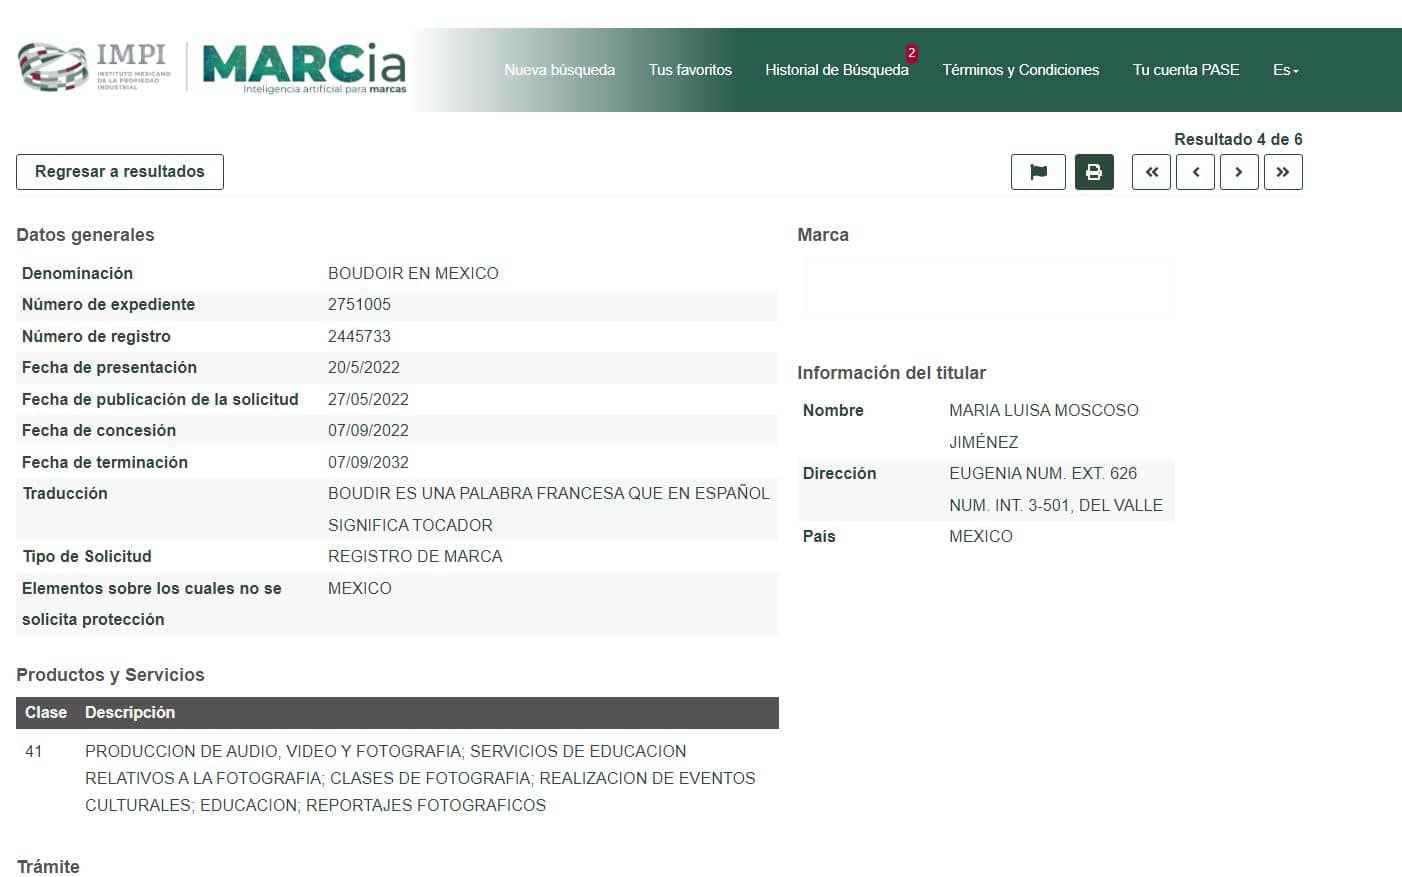1402x877 pixels.
Task: Select publication date 27/05/2022
Action: (368, 399)
